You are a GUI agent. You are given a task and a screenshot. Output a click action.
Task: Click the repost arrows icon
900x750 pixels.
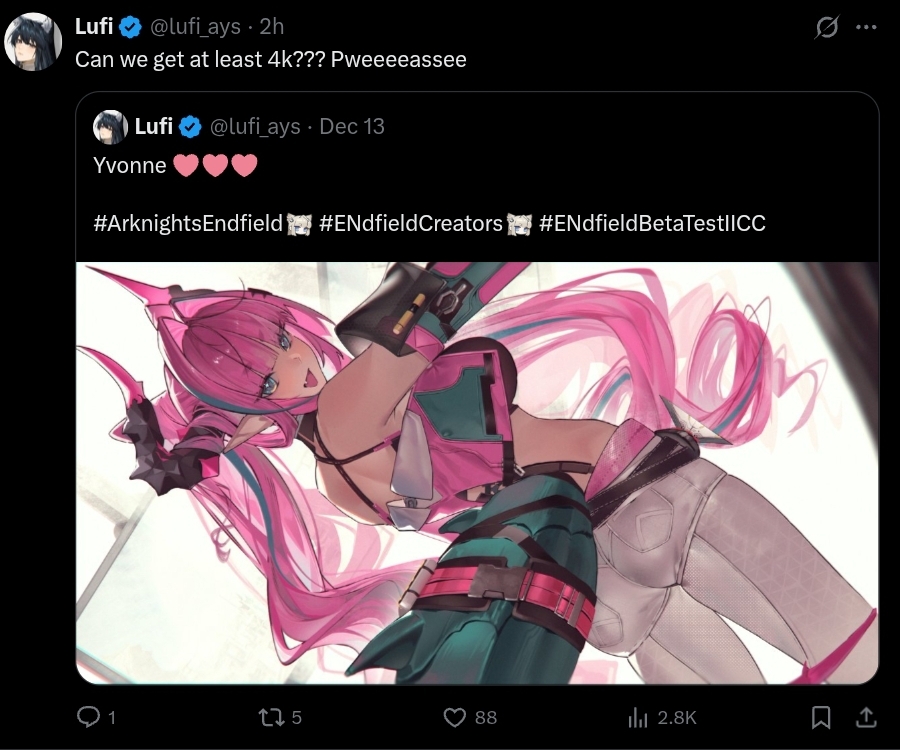[x=270, y=717]
